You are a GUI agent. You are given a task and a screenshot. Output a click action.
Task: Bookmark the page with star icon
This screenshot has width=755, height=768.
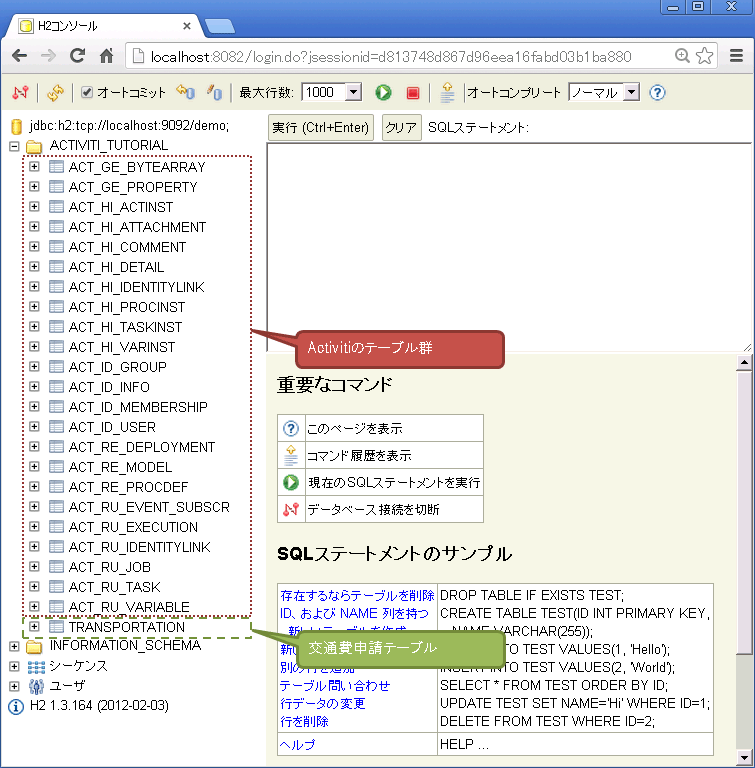(705, 55)
